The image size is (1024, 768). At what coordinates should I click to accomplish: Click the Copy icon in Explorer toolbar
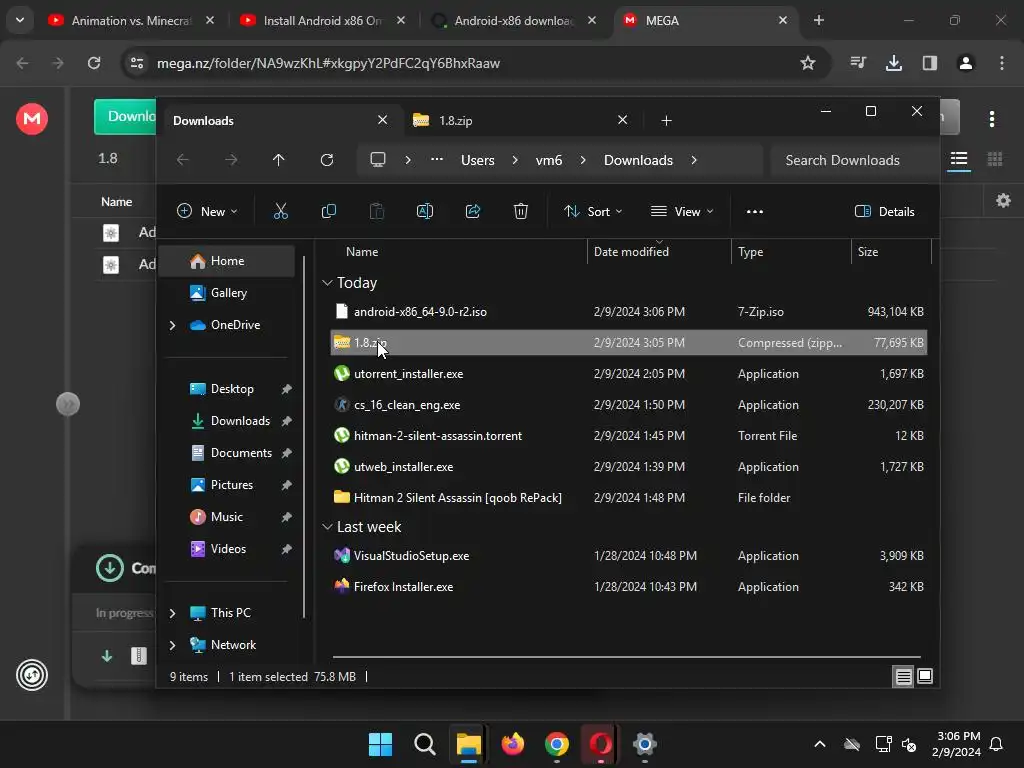(x=328, y=211)
